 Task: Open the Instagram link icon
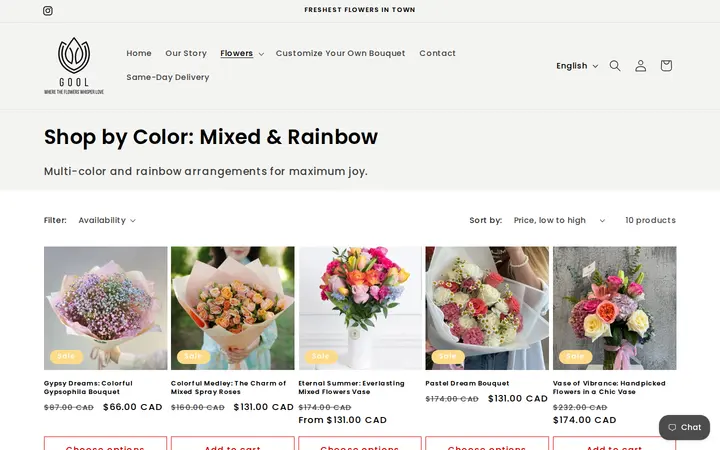tap(48, 11)
